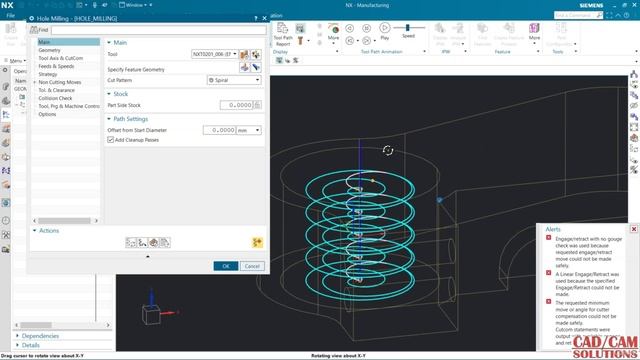Click Cancel in Hole Milling dialog
The width and height of the screenshot is (640, 360).
click(252, 266)
